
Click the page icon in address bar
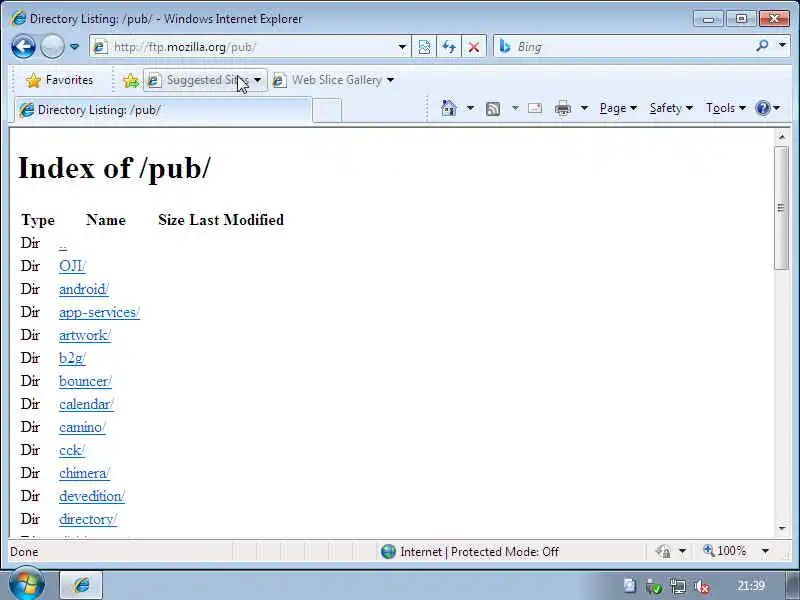[100, 47]
